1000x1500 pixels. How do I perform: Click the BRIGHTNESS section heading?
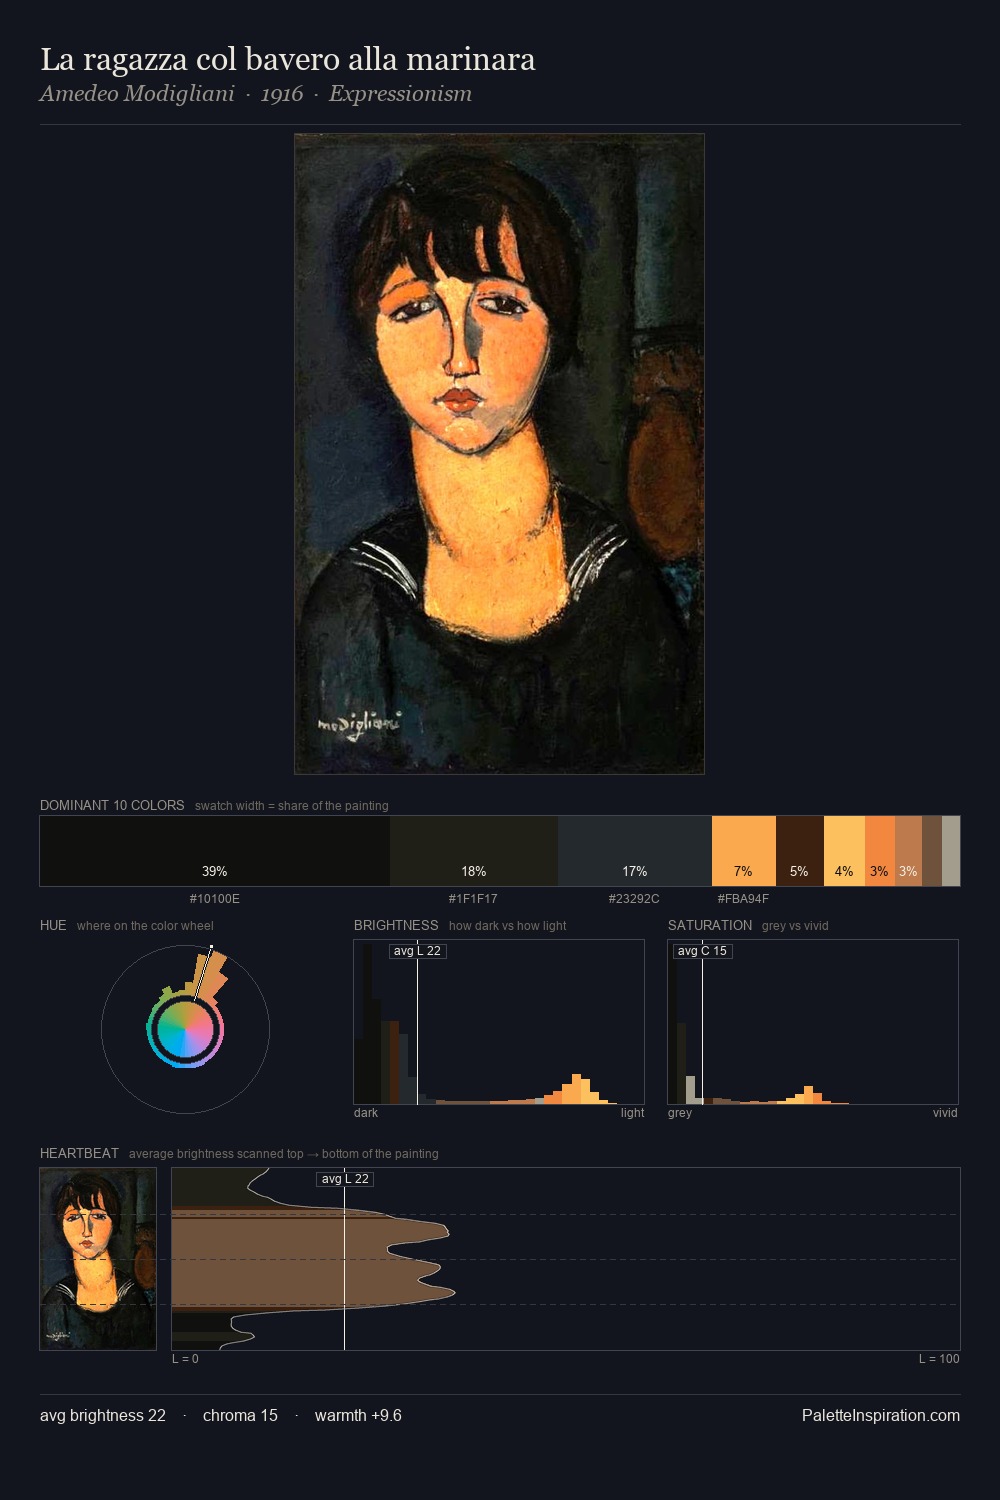(x=396, y=925)
